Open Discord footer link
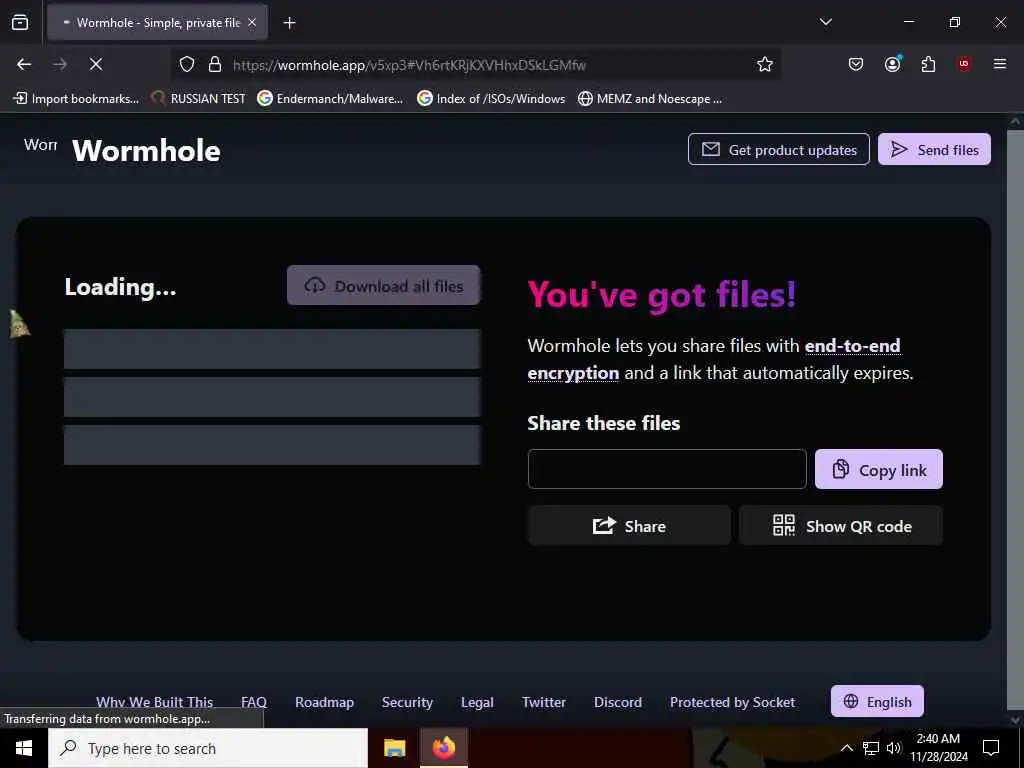Screen dimensions: 1024x768 [x=618, y=702]
